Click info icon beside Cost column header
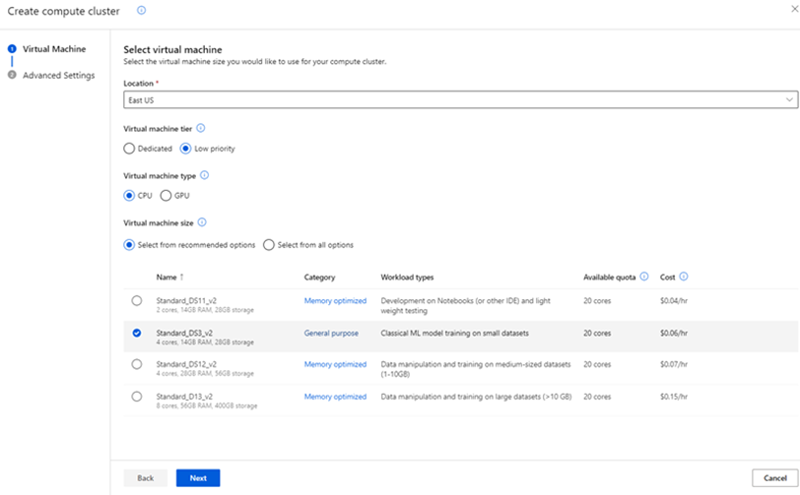 [x=684, y=277]
